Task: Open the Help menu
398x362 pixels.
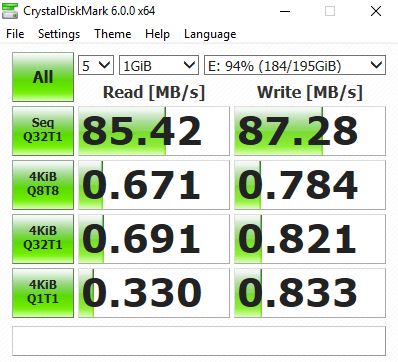Action: tap(157, 34)
